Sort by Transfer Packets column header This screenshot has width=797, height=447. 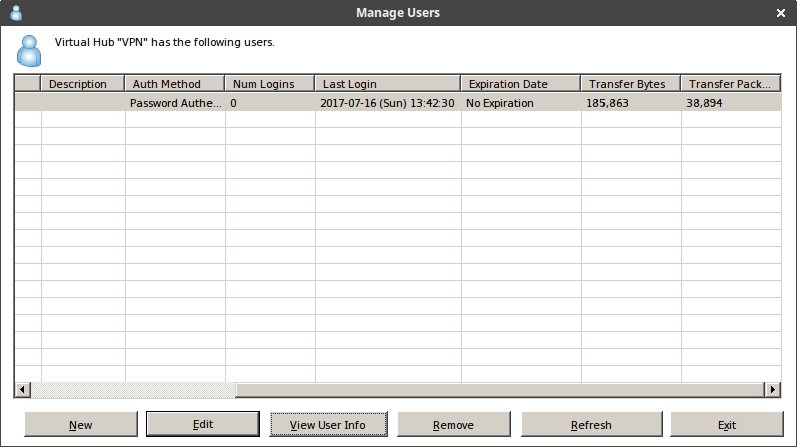[x=730, y=84]
